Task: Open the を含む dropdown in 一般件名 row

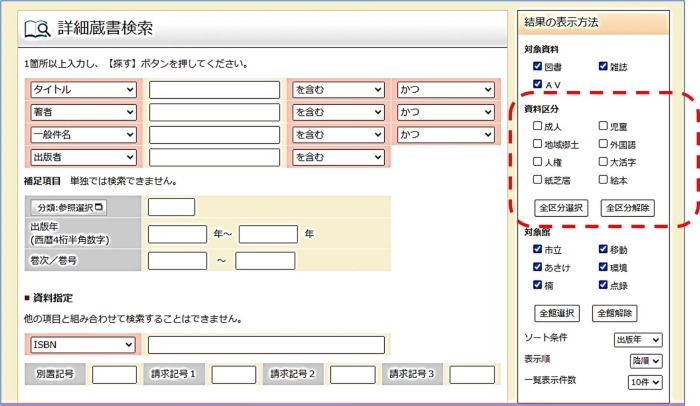Action: [338, 134]
